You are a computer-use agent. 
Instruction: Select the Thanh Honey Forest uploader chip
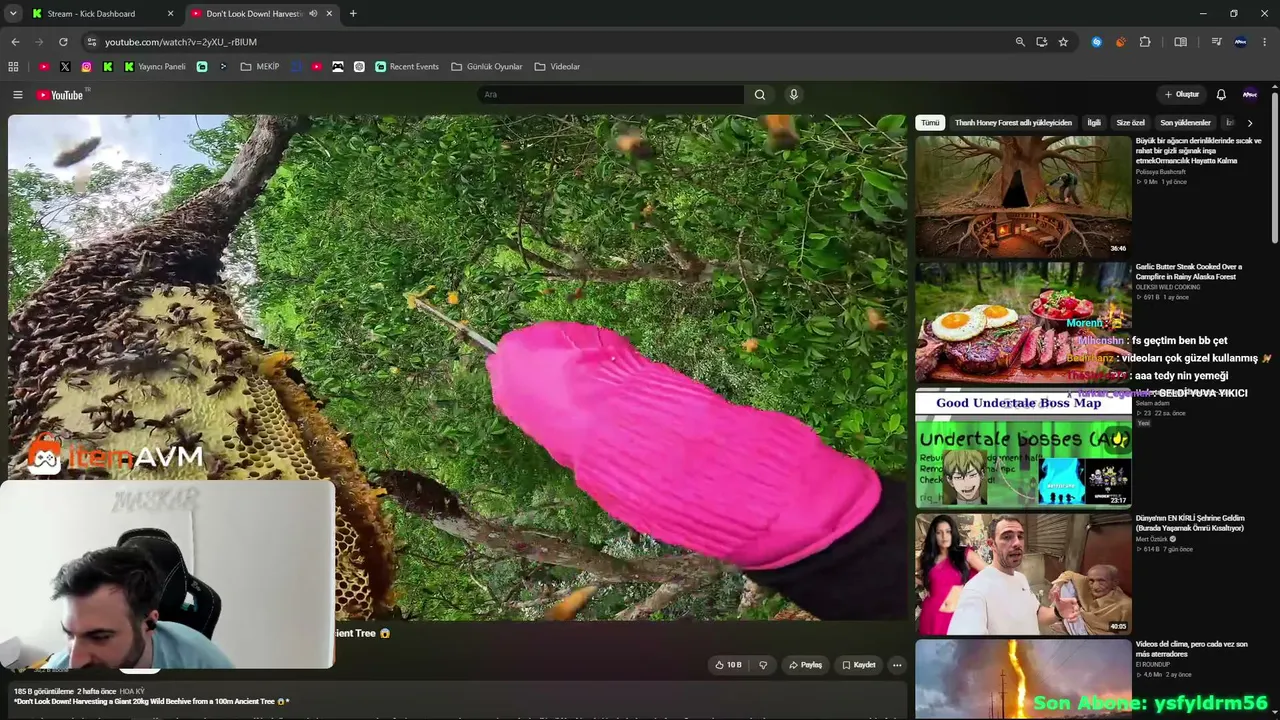point(1013,123)
